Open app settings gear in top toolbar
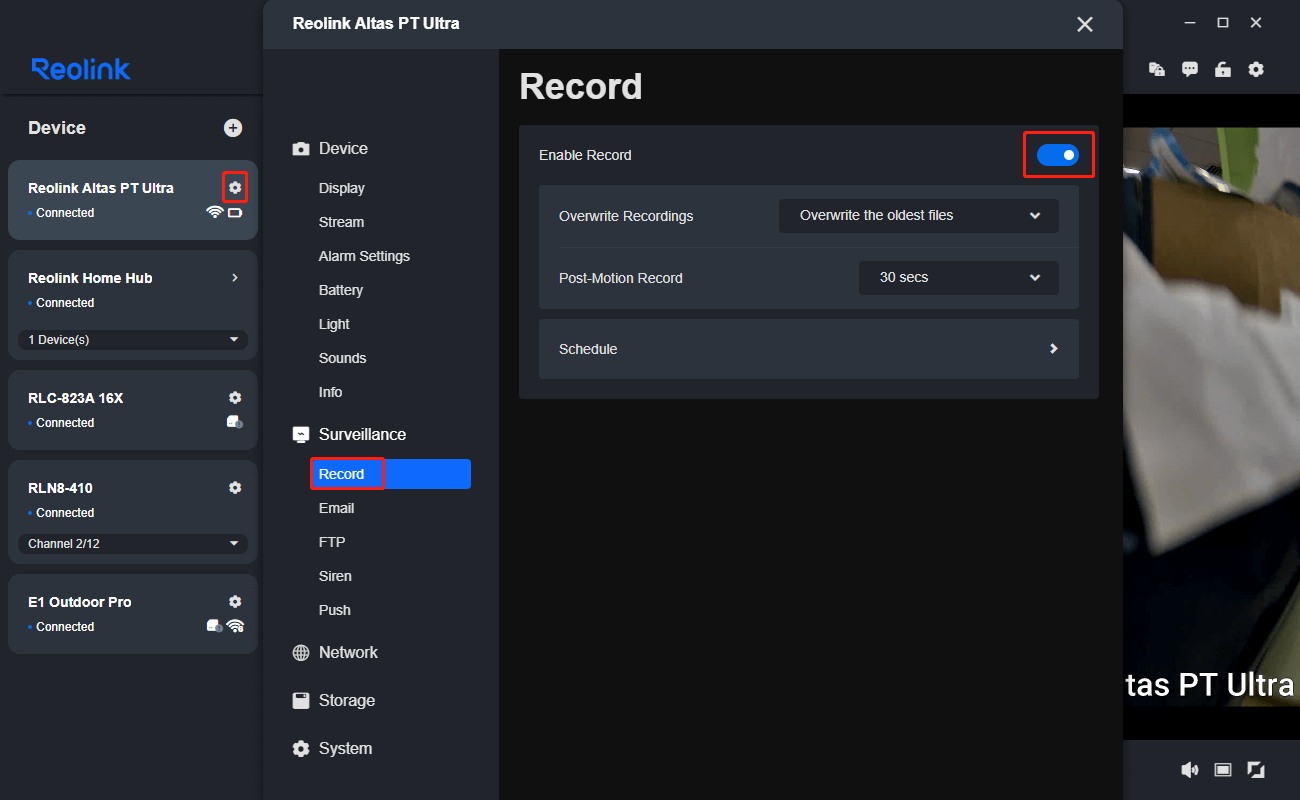 1256,69
